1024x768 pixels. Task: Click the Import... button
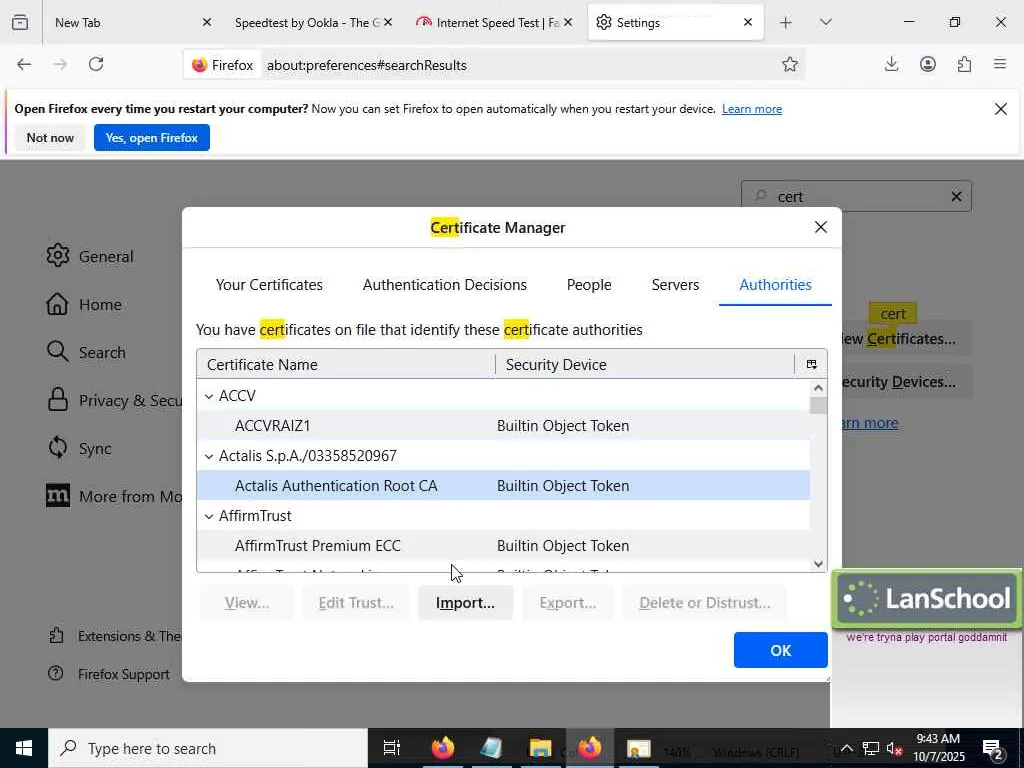tap(465, 603)
